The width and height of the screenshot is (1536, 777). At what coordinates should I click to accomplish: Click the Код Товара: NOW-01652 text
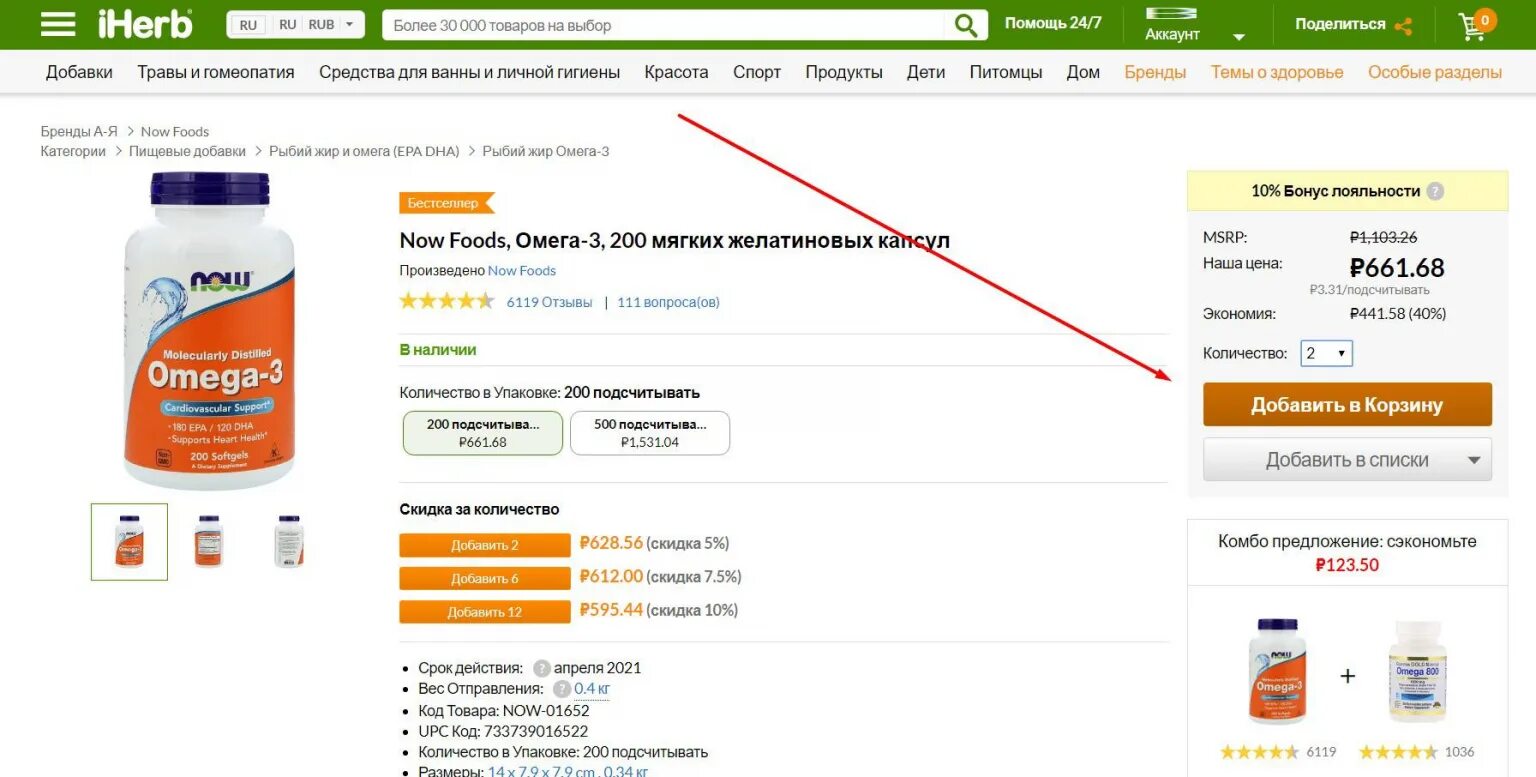point(504,711)
